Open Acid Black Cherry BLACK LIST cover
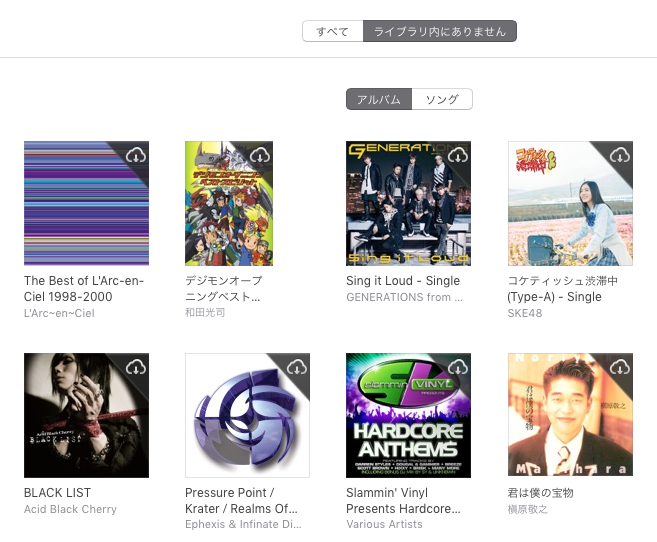657x542 pixels. [86, 416]
